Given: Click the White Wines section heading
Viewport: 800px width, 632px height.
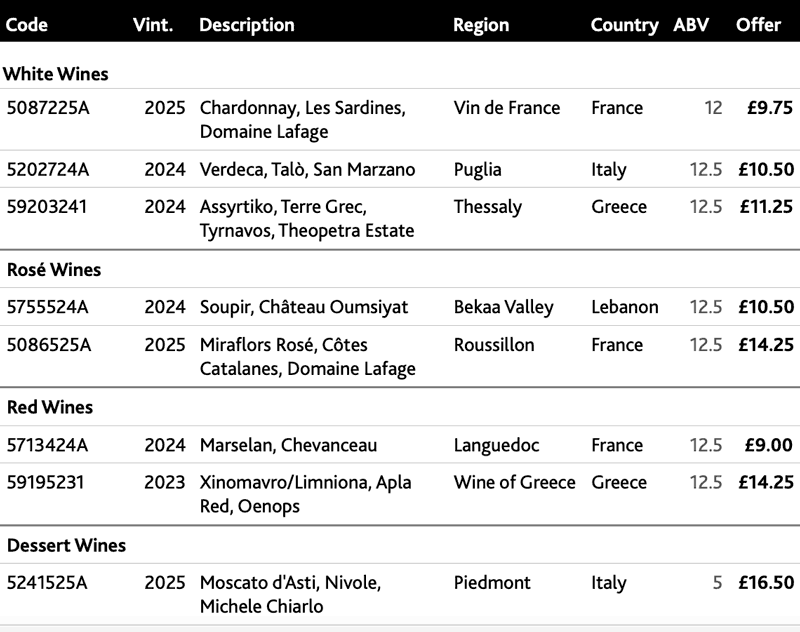Looking at the screenshot, I should tap(56, 74).
